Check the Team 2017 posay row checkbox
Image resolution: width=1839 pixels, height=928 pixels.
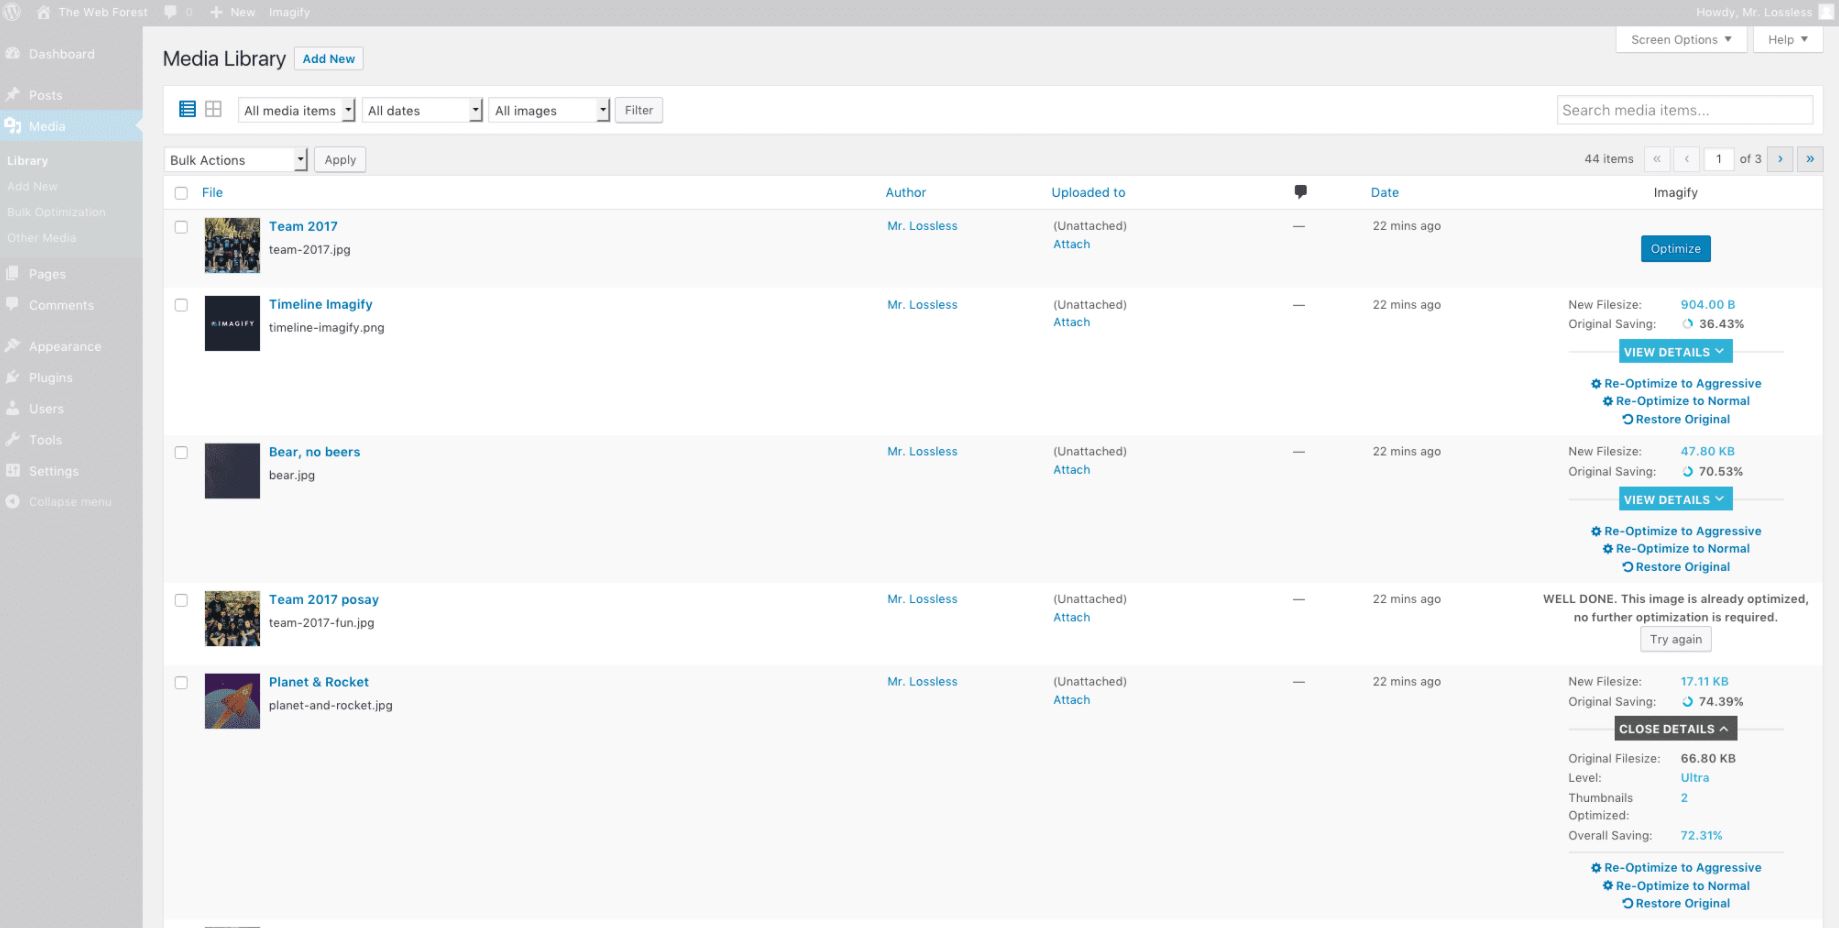(181, 600)
